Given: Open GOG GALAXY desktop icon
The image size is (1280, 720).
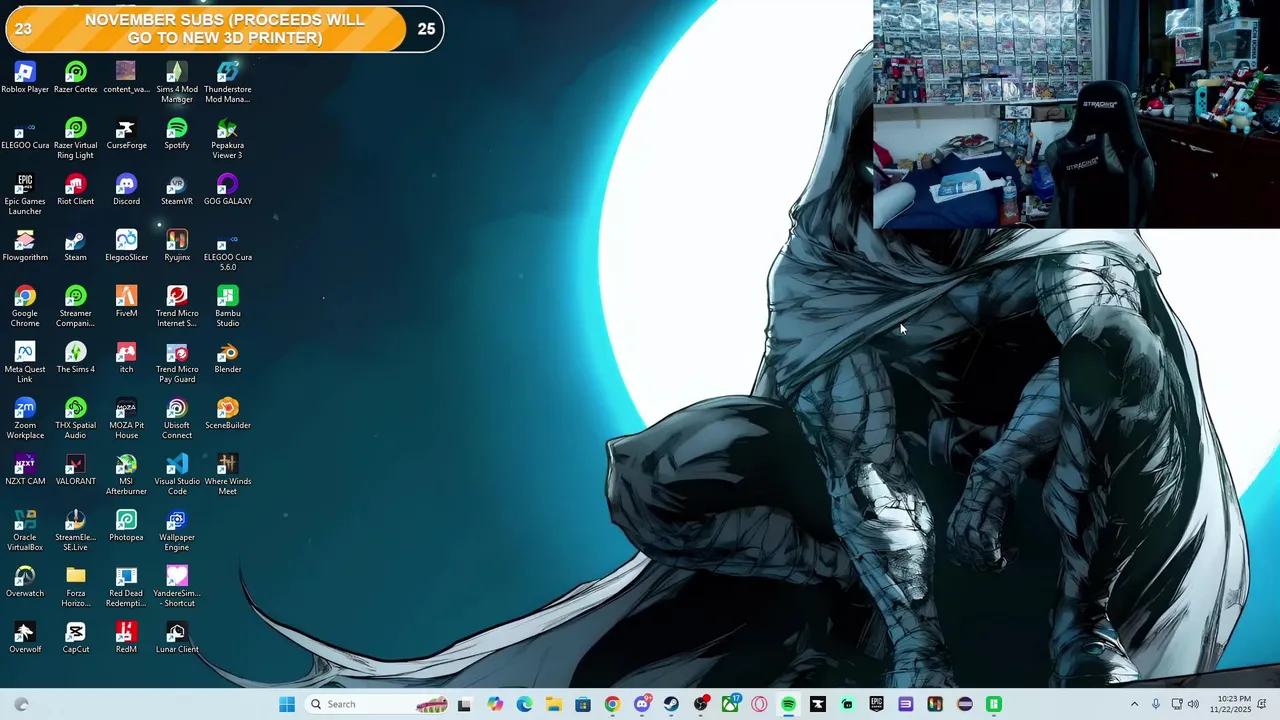Looking at the screenshot, I should point(228,190).
